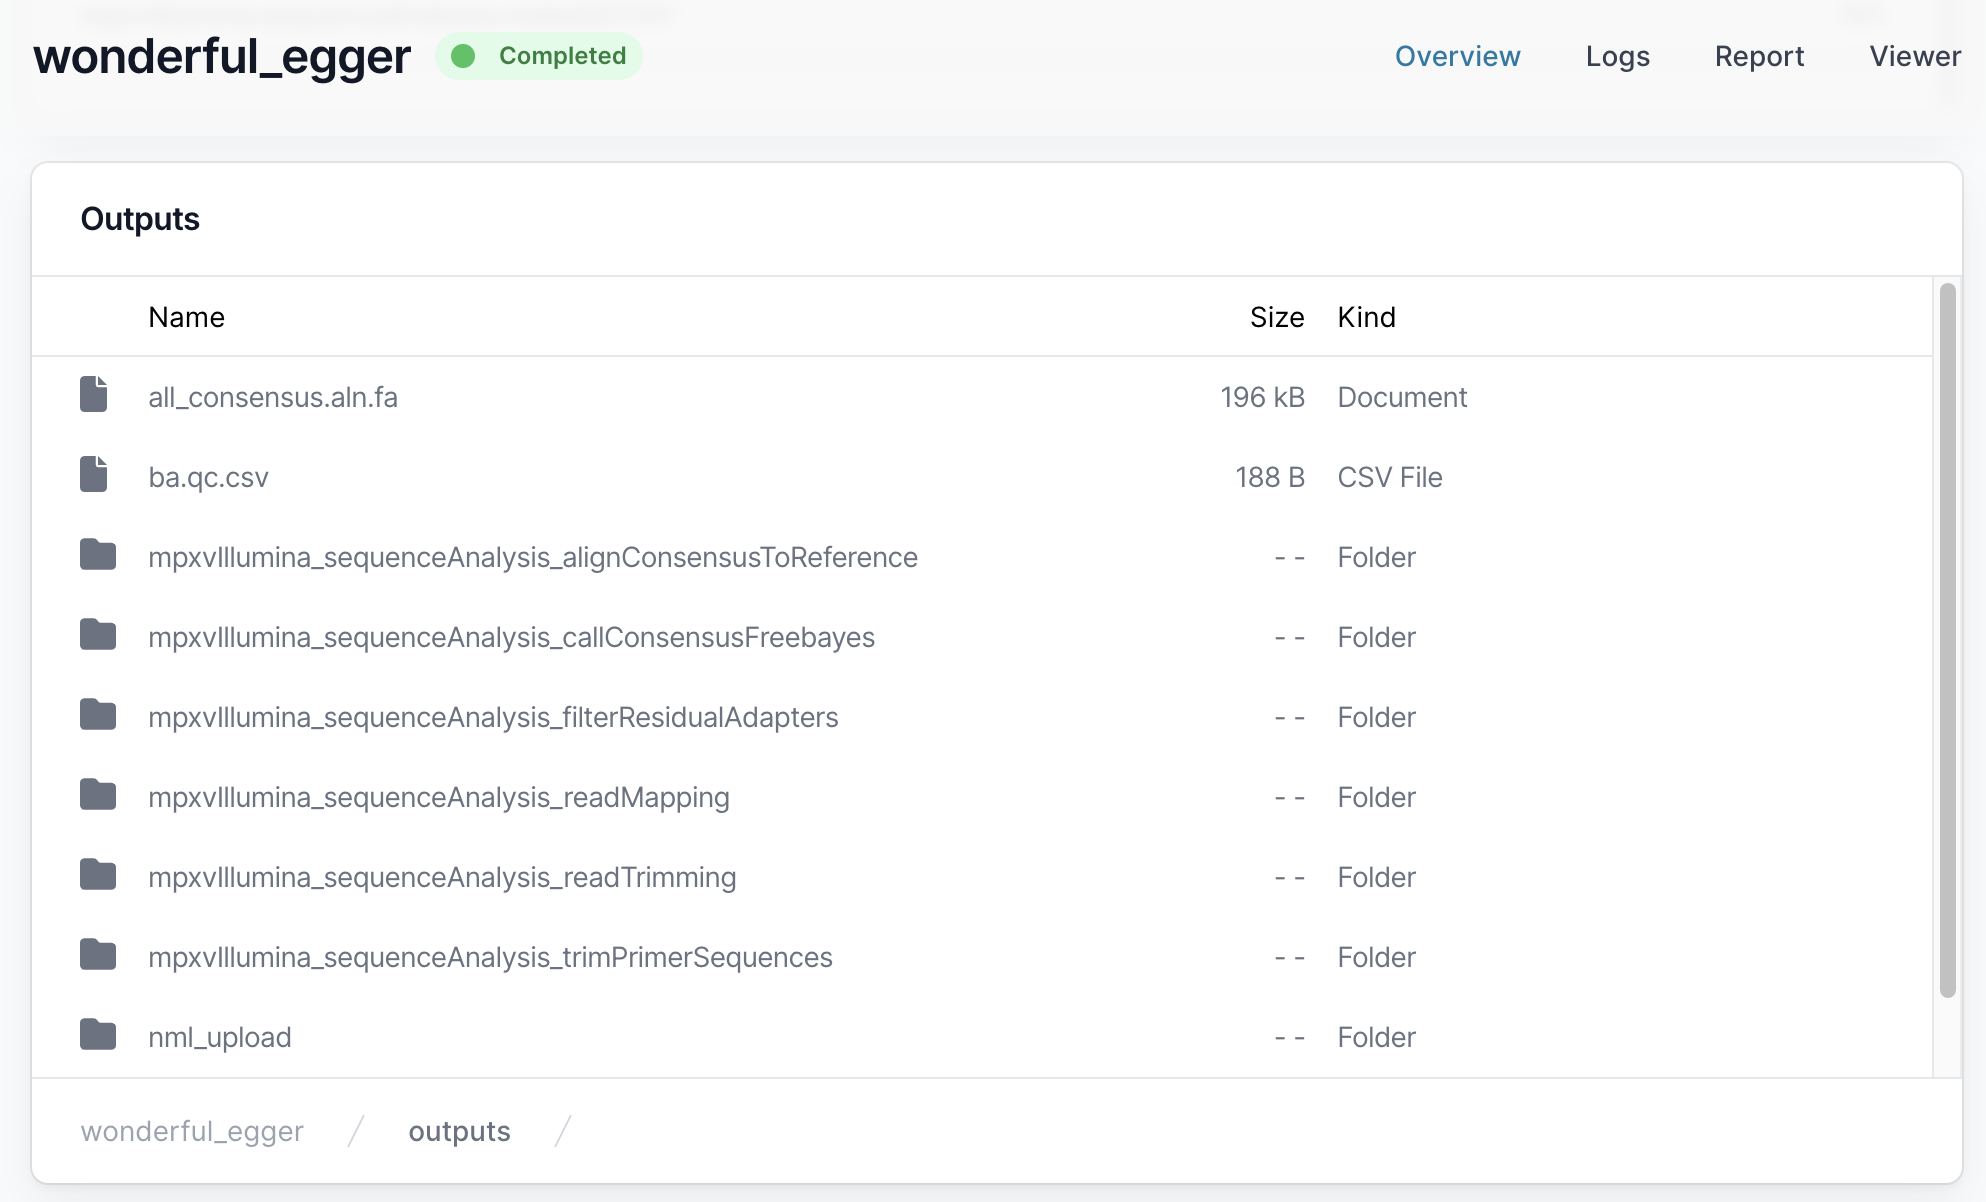This screenshot has height=1202, width=1986.
Task: Click the callConsensusFreebayes folder icon
Action: [98, 635]
